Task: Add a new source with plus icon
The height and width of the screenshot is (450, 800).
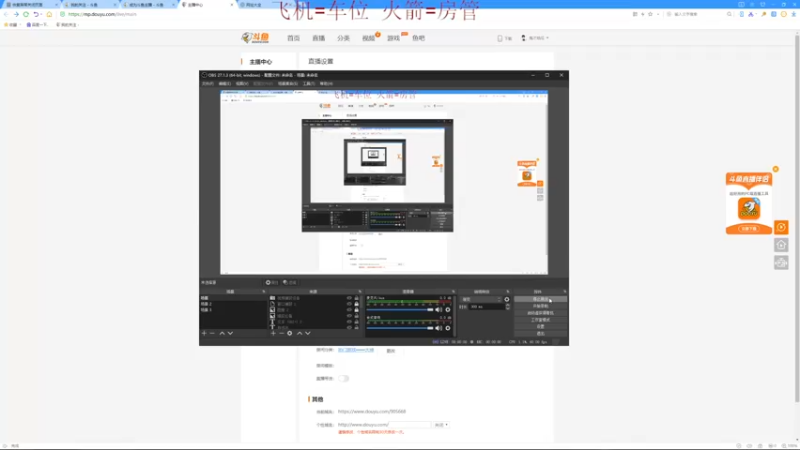Action: coord(273,333)
